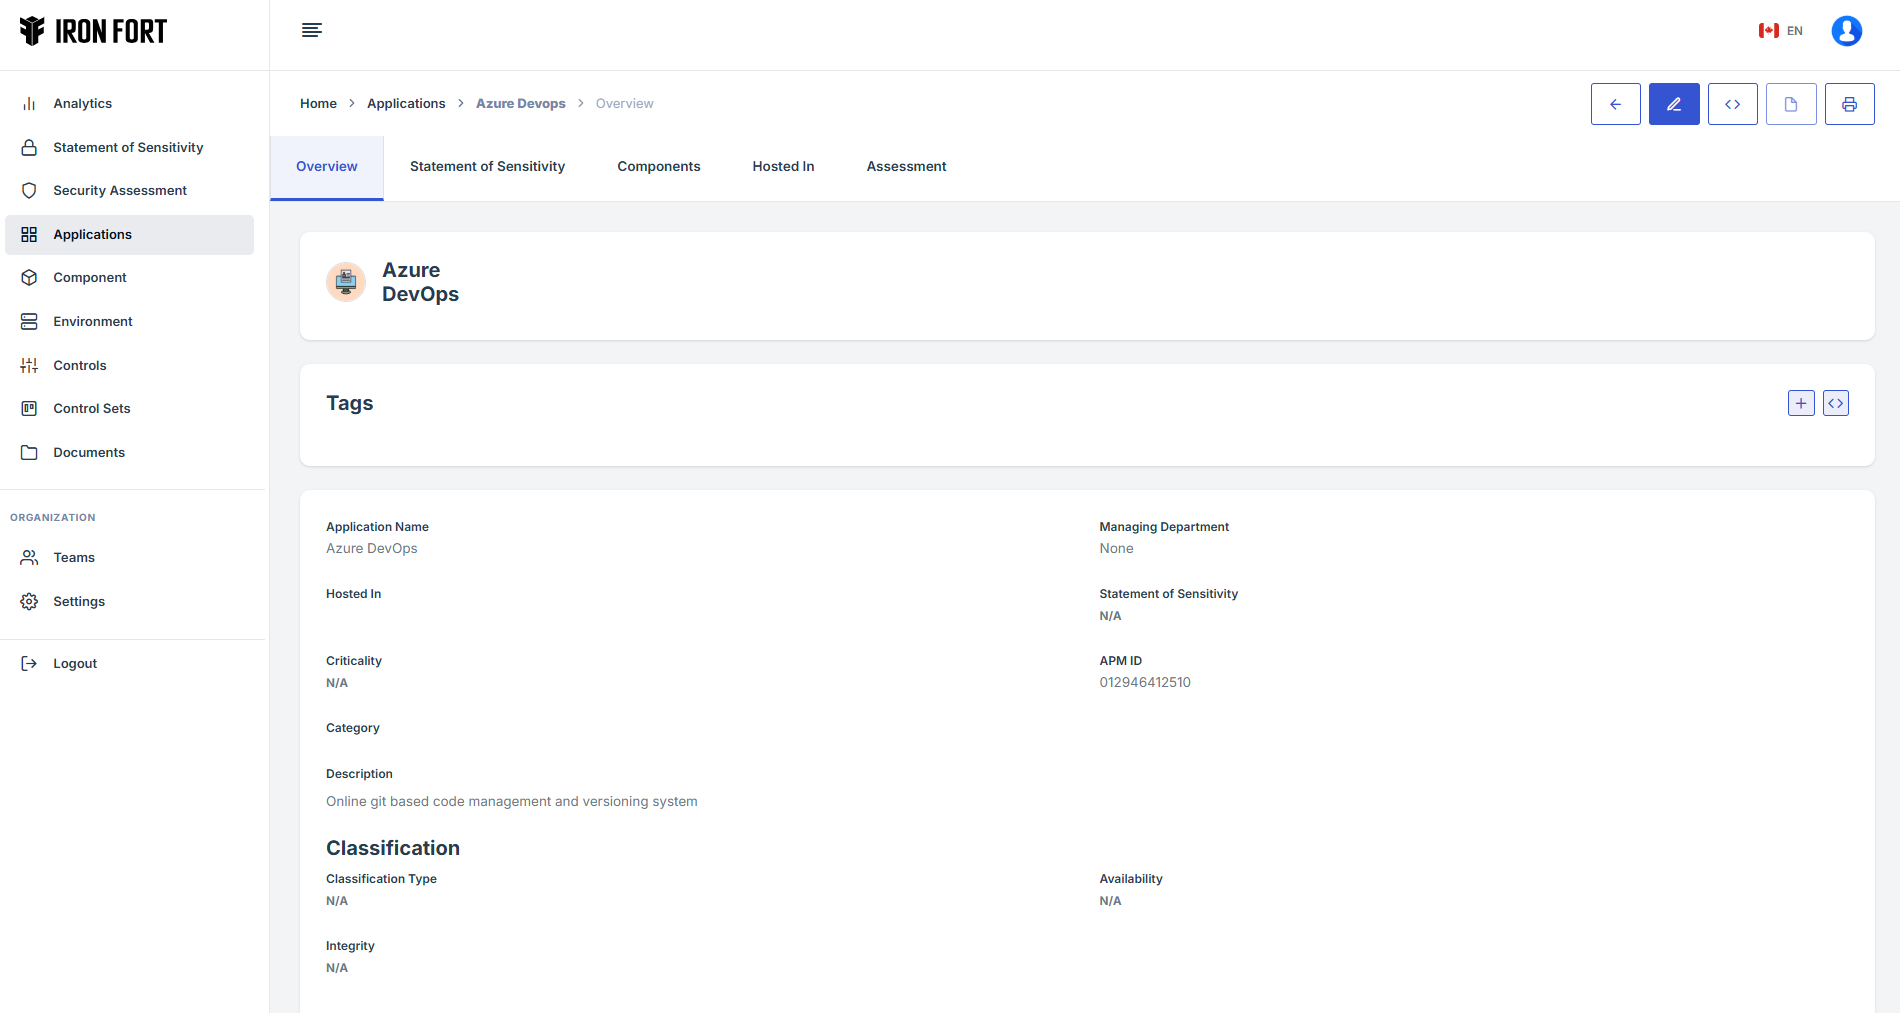Image resolution: width=1900 pixels, height=1013 pixels.
Task: Open Control Sets in the sidebar
Action: (92, 409)
